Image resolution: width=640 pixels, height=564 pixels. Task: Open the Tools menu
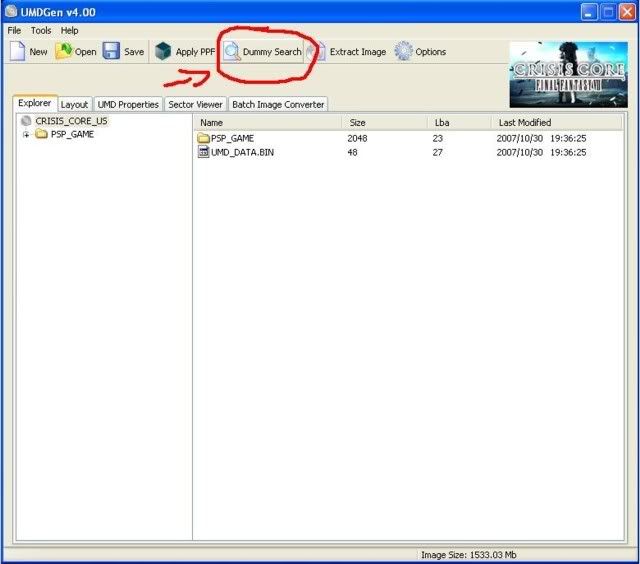click(x=41, y=31)
